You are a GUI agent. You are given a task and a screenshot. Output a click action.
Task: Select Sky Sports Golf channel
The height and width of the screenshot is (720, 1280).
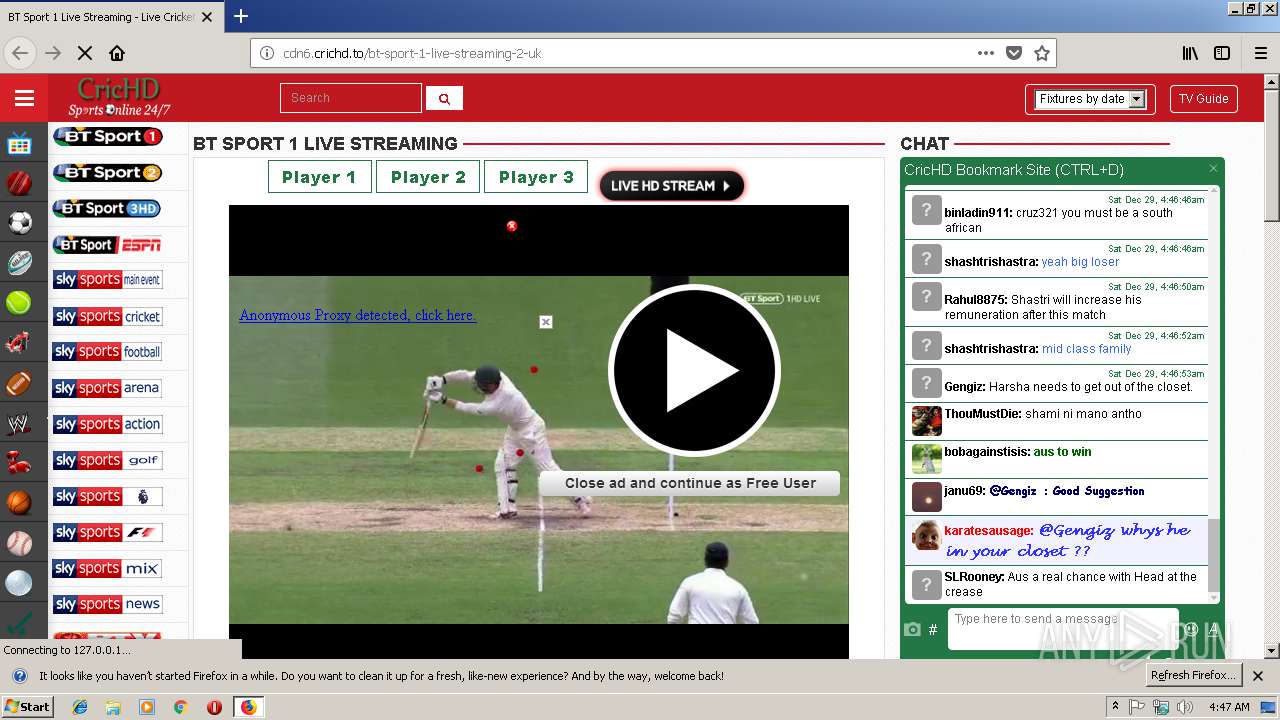(107, 460)
